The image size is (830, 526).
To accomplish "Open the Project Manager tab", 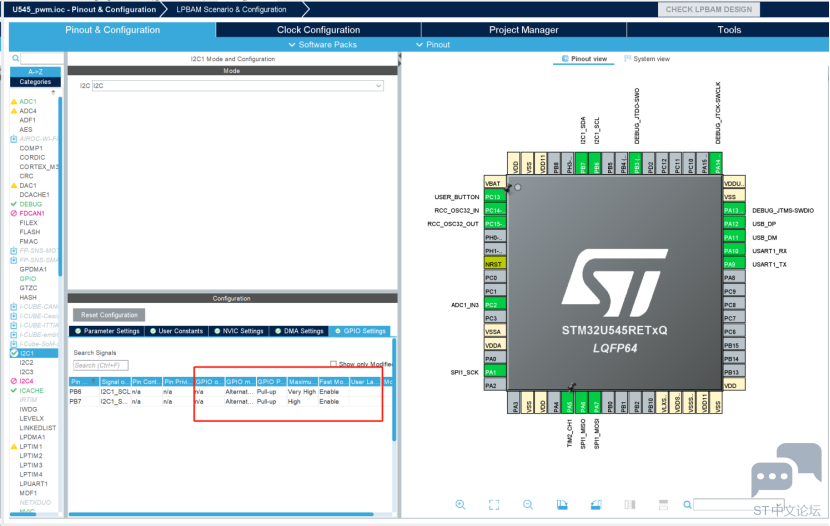I will (x=524, y=30).
